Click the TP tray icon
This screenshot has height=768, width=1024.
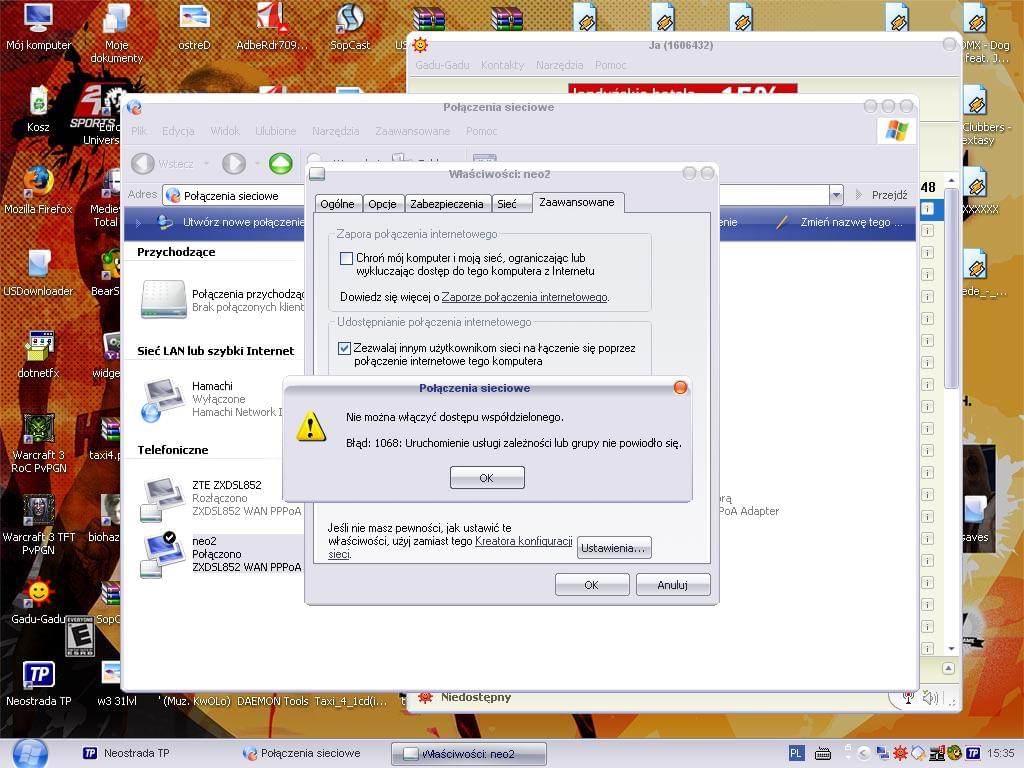point(973,753)
